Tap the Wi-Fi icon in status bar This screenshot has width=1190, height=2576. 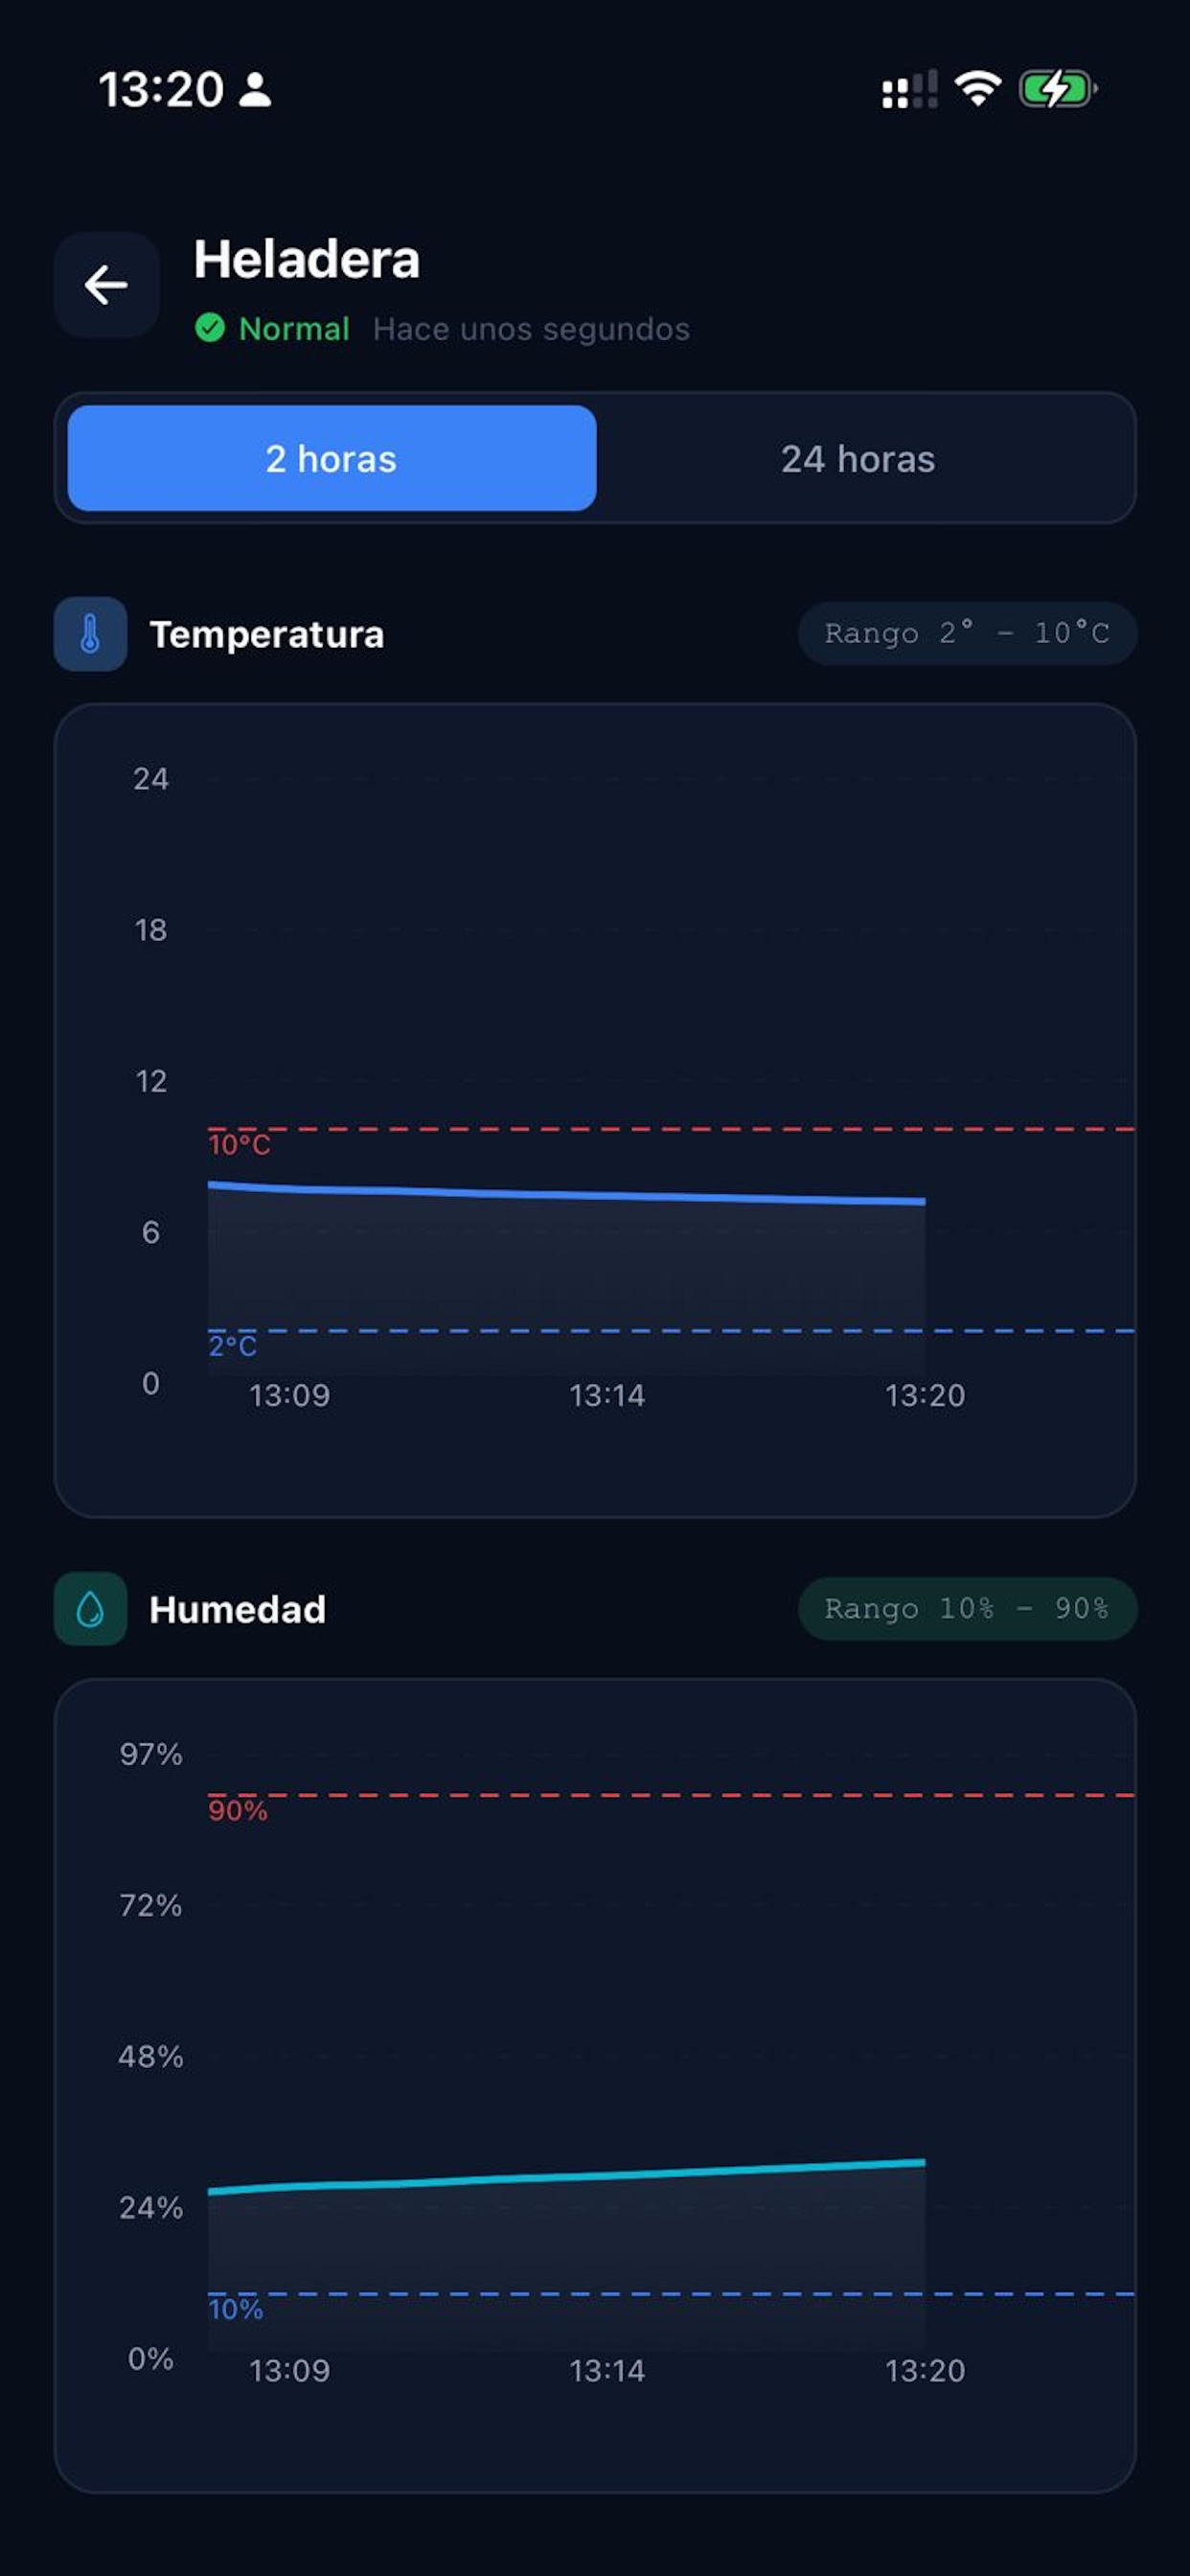(977, 89)
